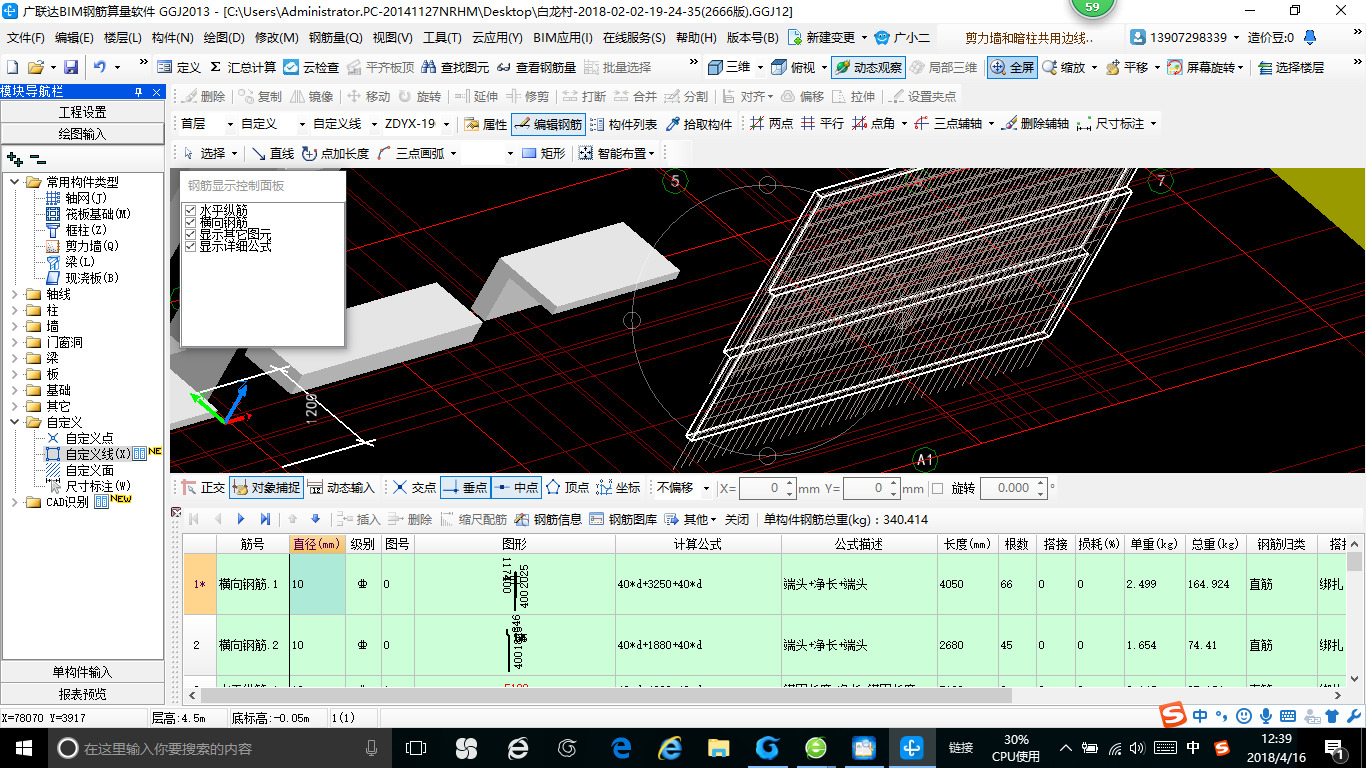
Task: Click the 全屏 fullscreen button
Action: [1012, 67]
